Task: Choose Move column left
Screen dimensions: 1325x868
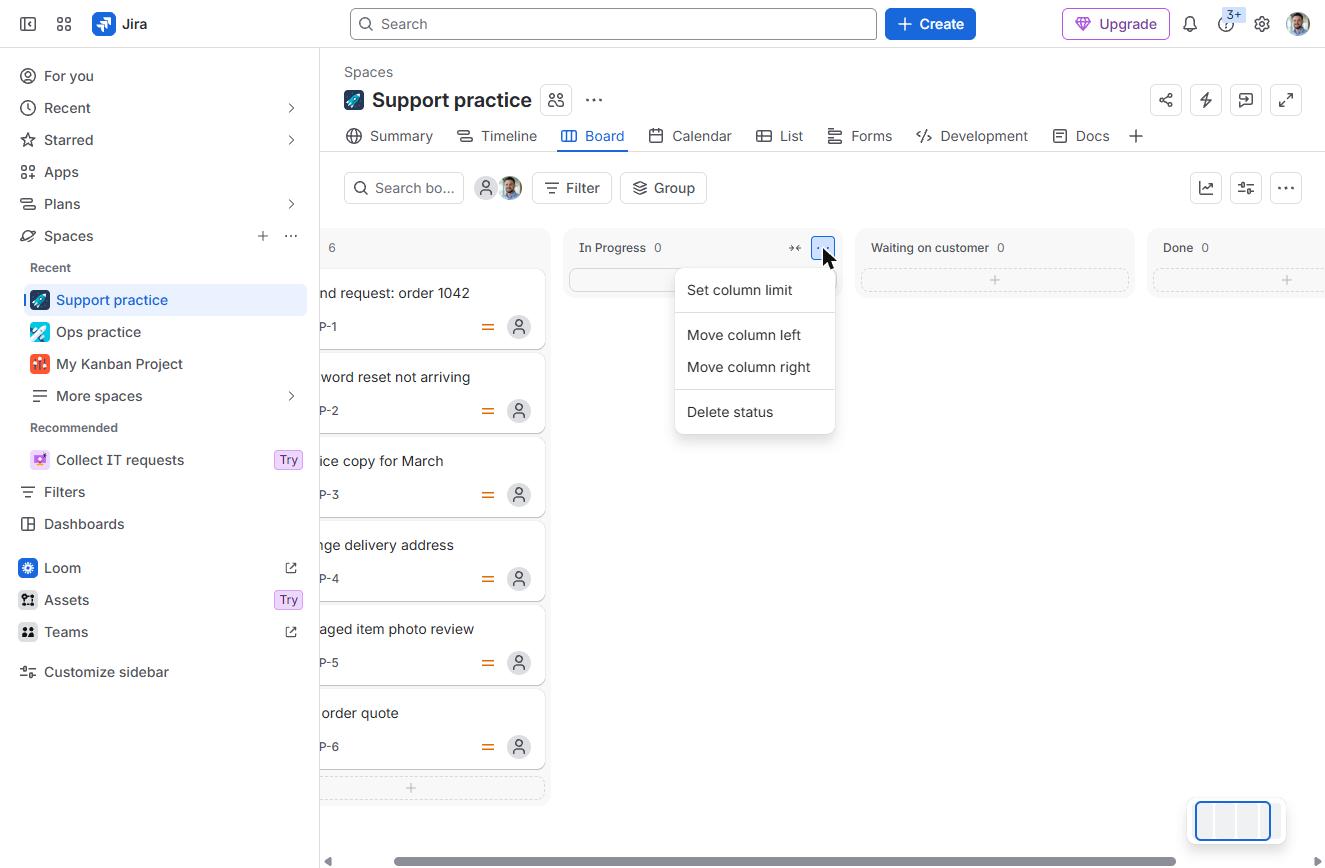Action: (755, 335)
